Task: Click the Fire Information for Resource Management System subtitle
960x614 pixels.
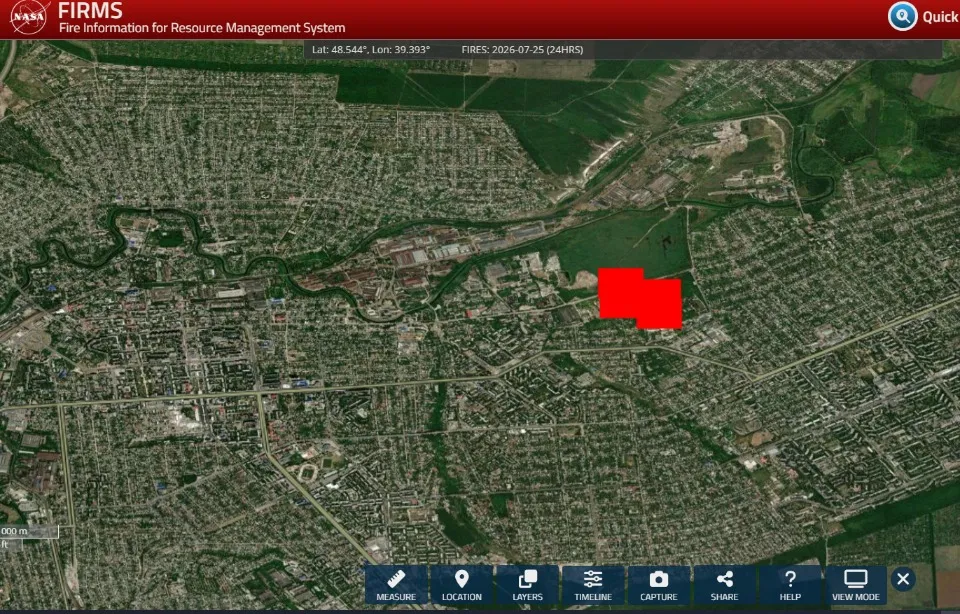Action: click(202, 28)
